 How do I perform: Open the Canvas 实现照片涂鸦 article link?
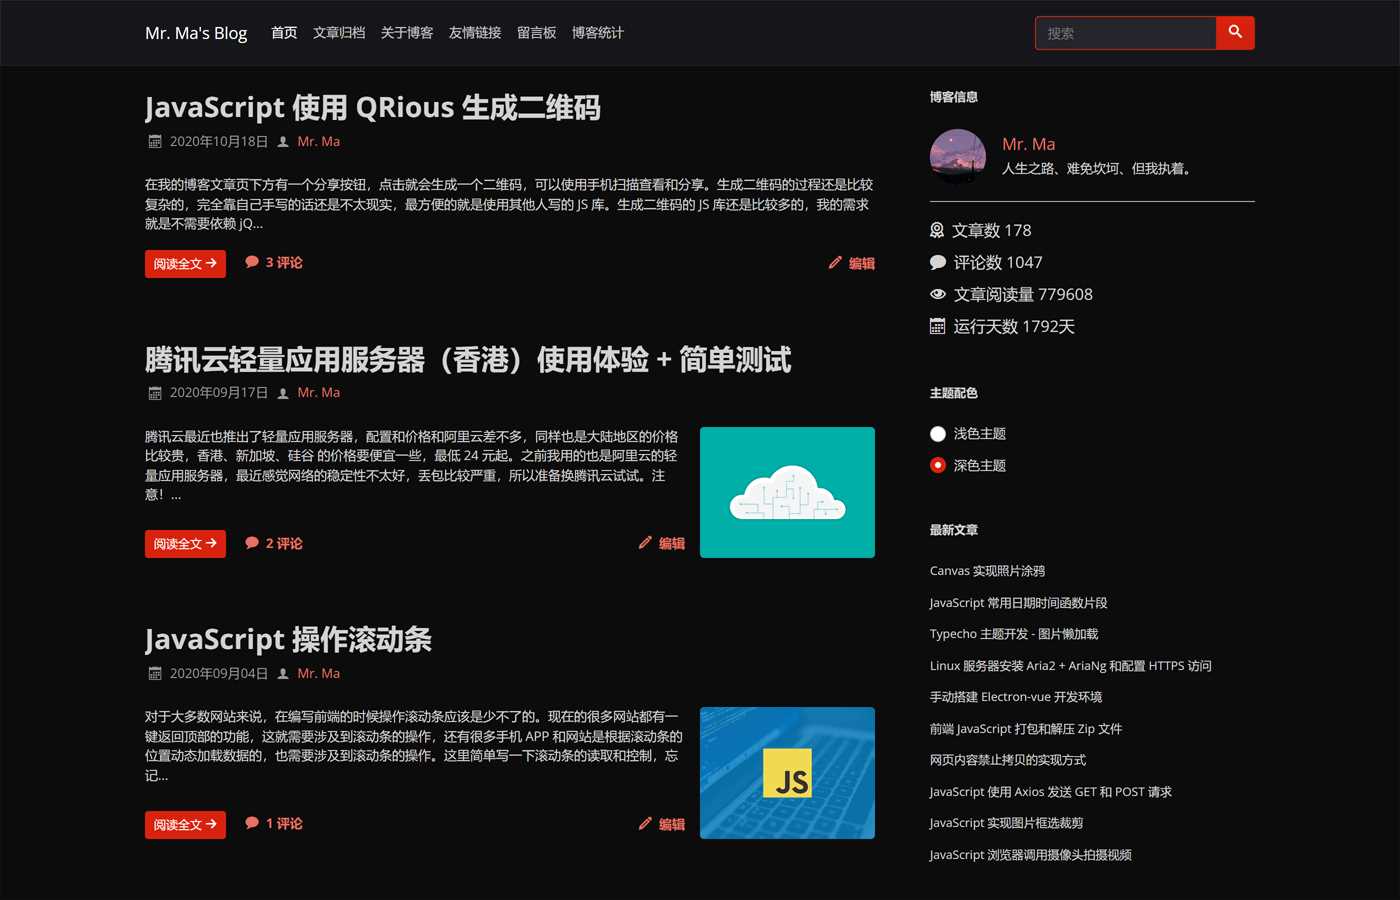[987, 570]
